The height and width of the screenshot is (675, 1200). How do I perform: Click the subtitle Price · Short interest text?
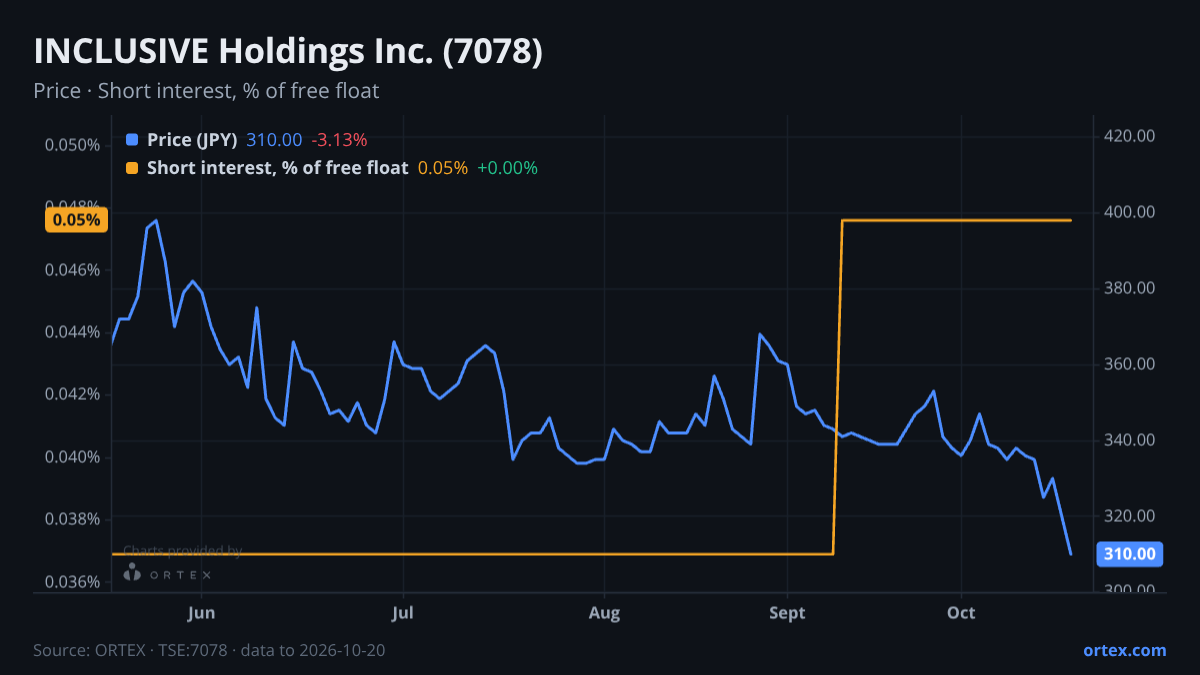click(x=206, y=91)
